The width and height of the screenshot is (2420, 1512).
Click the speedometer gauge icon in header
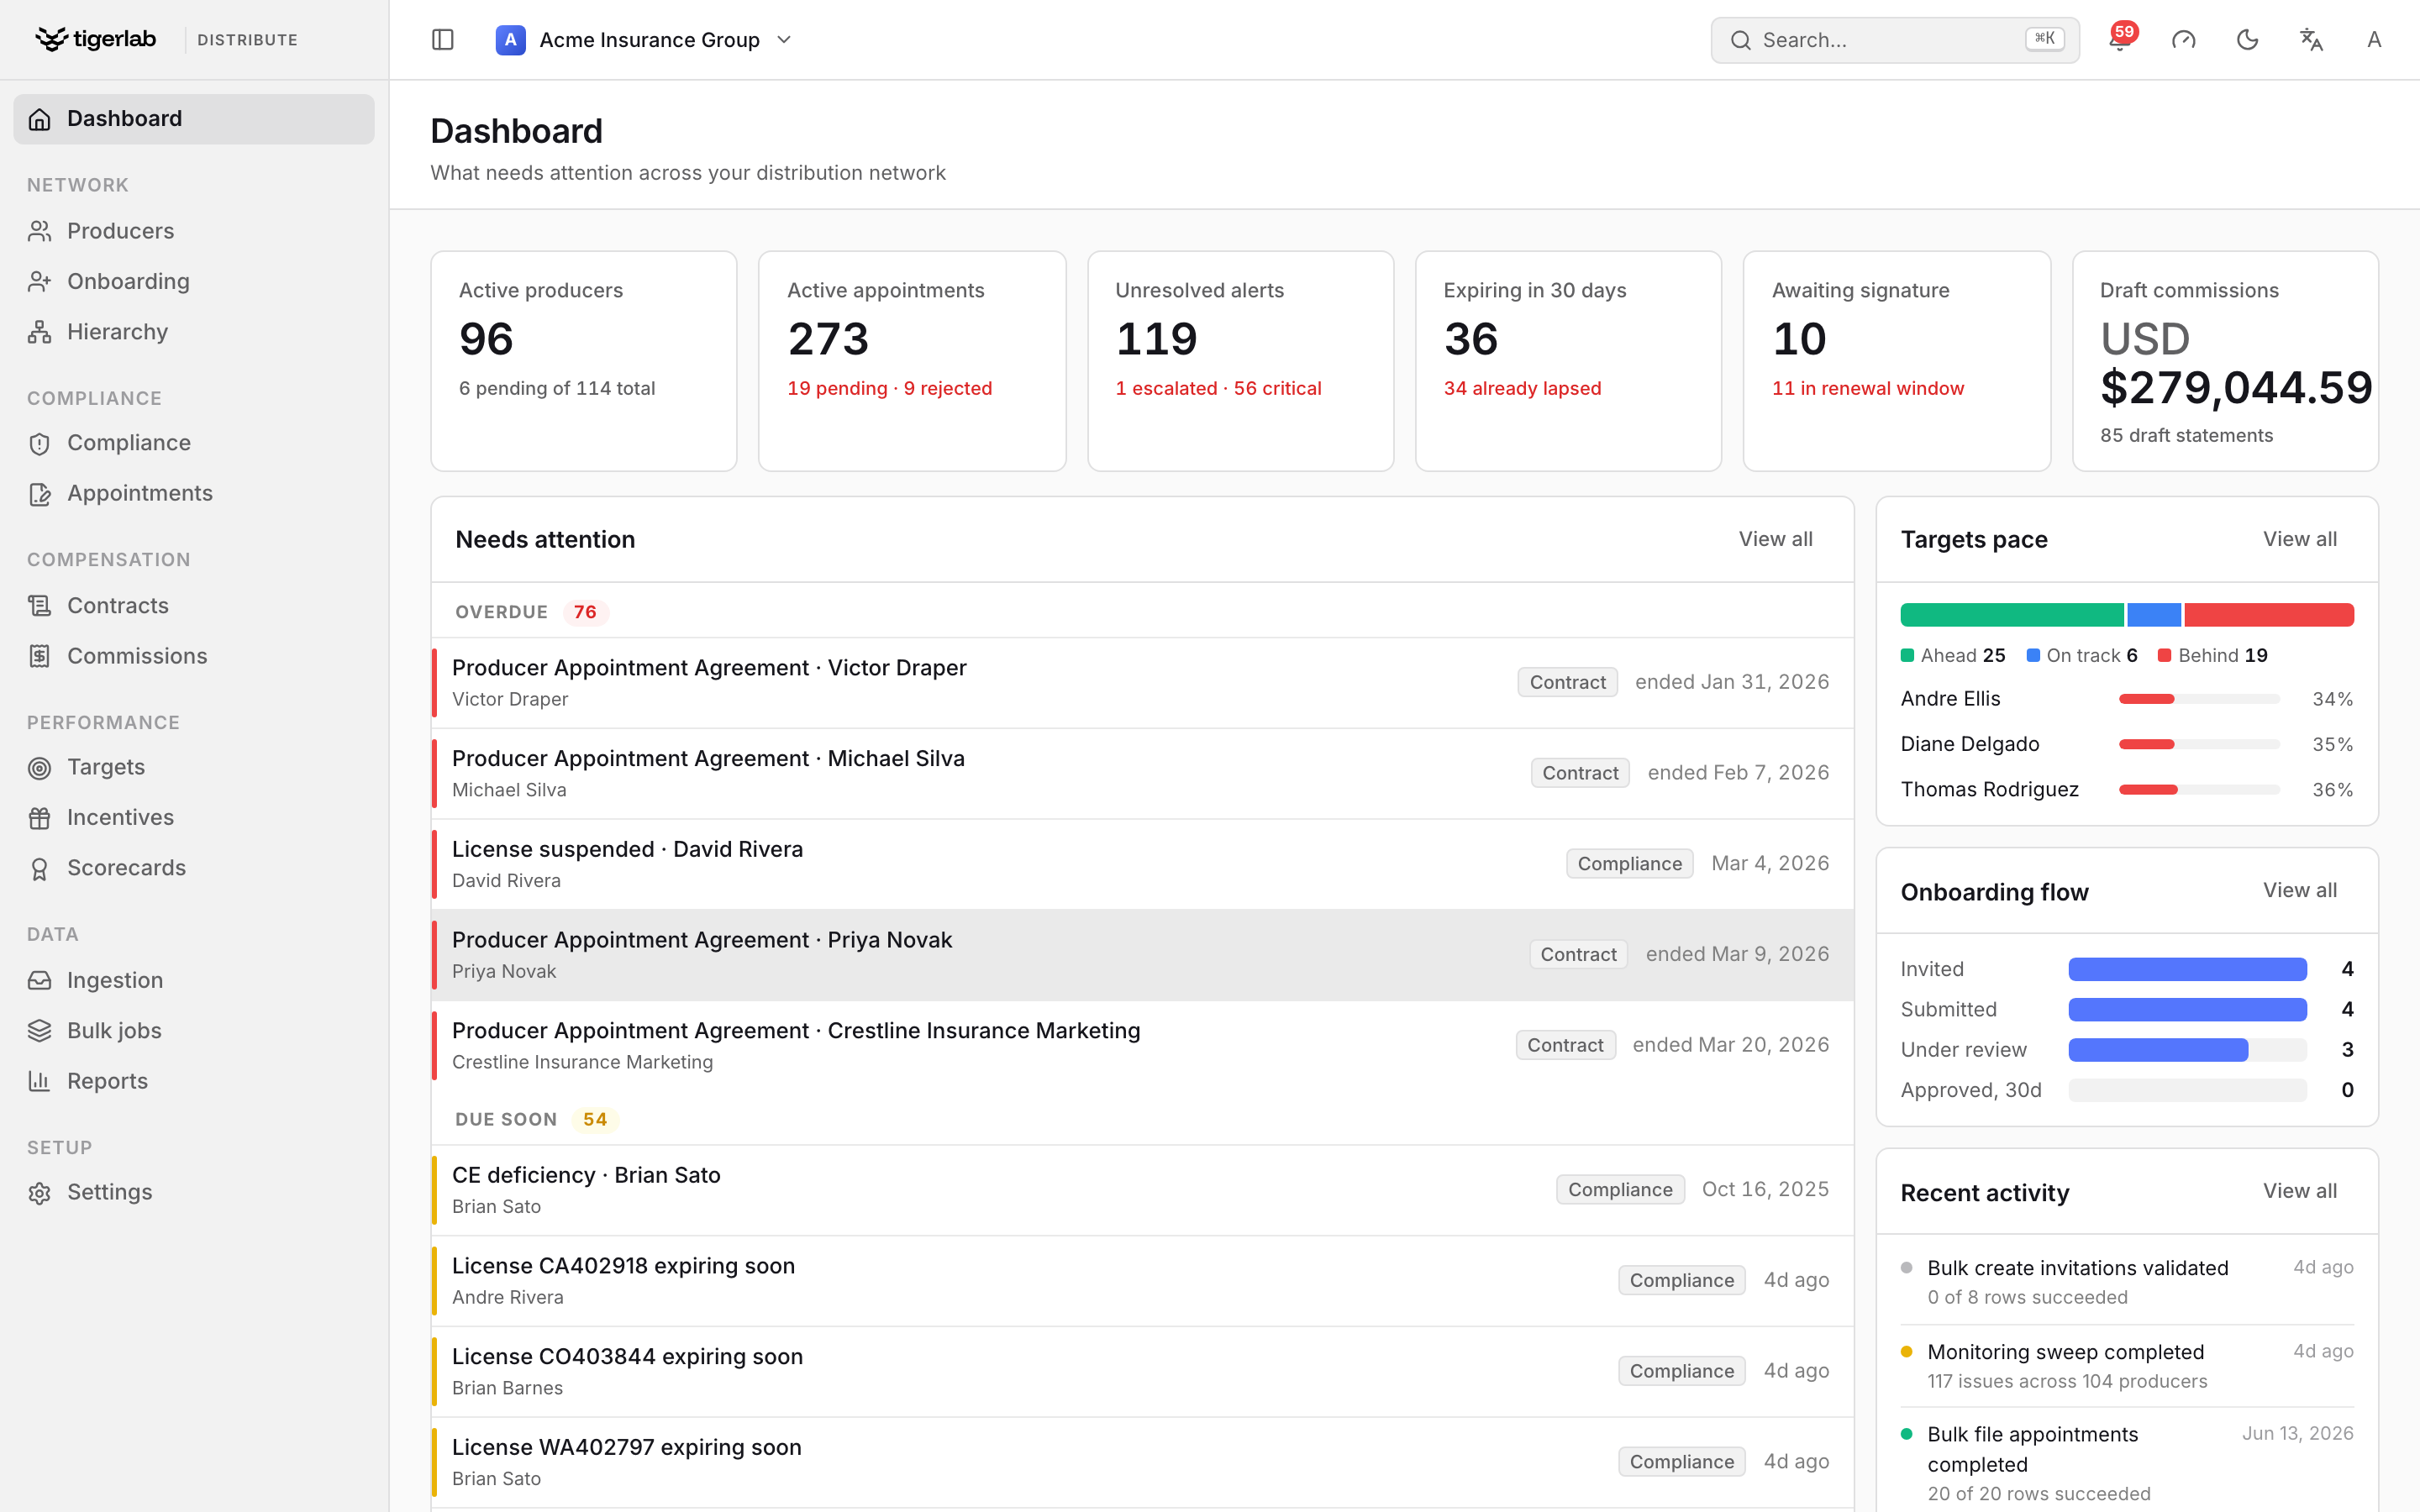[2183, 40]
